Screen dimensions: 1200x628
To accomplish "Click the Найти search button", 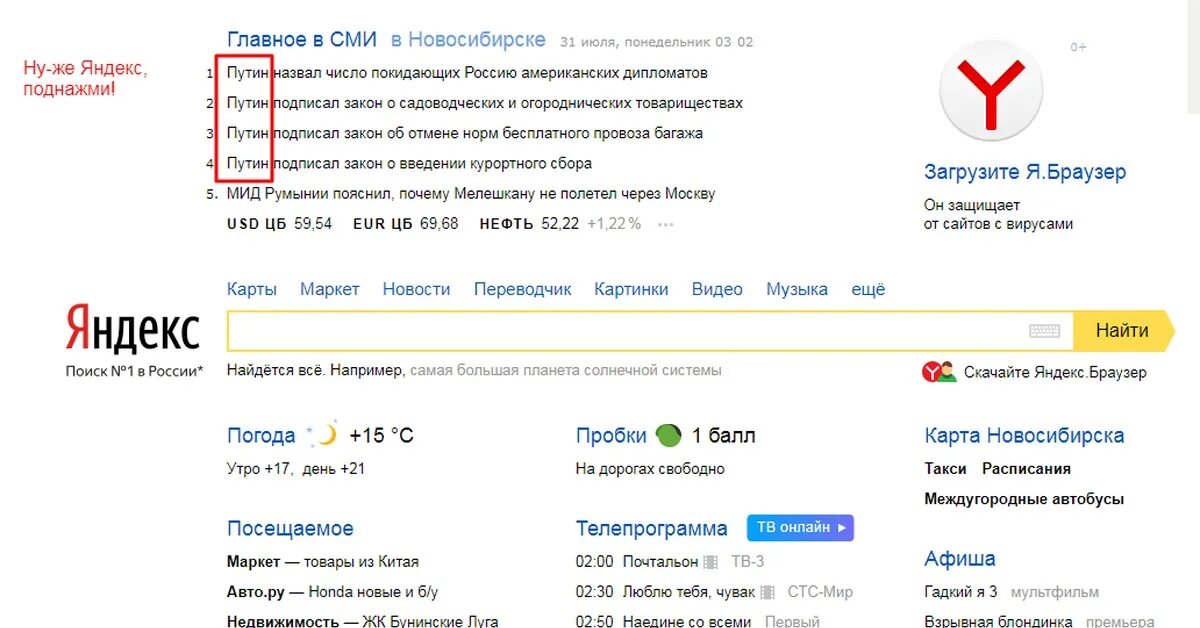I will tap(1123, 331).
